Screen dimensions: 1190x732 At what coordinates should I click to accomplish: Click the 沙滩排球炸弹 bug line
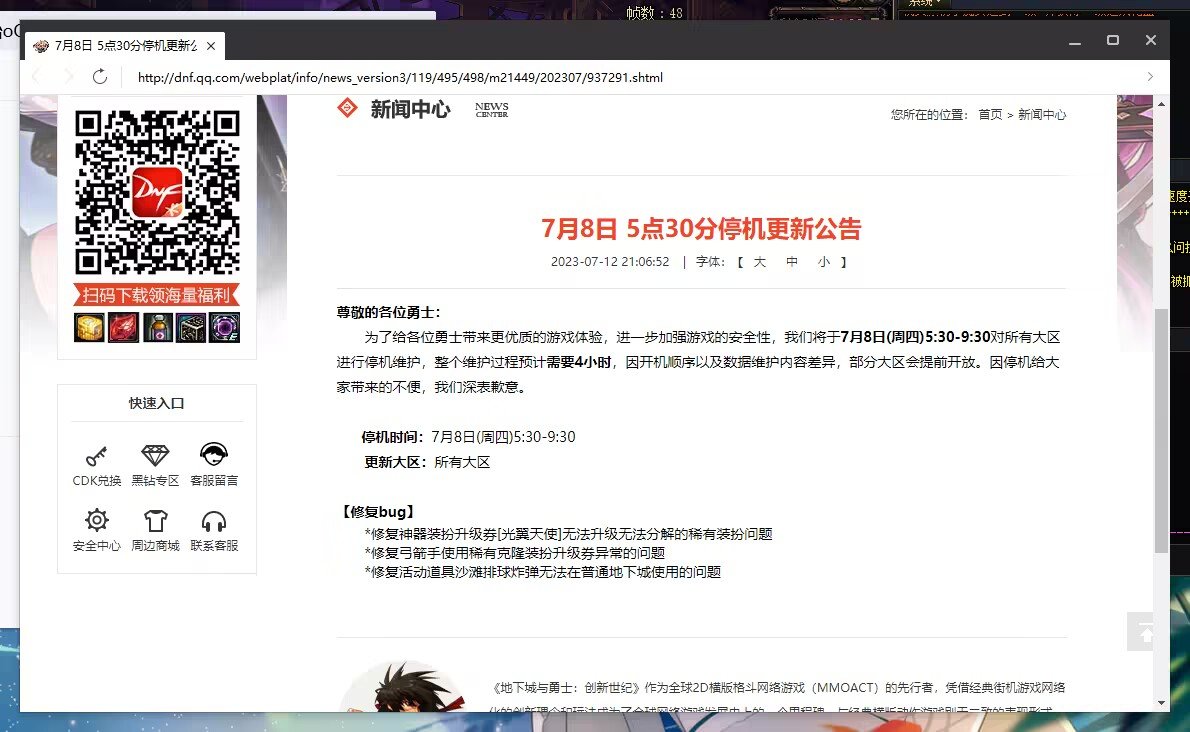pos(543,572)
